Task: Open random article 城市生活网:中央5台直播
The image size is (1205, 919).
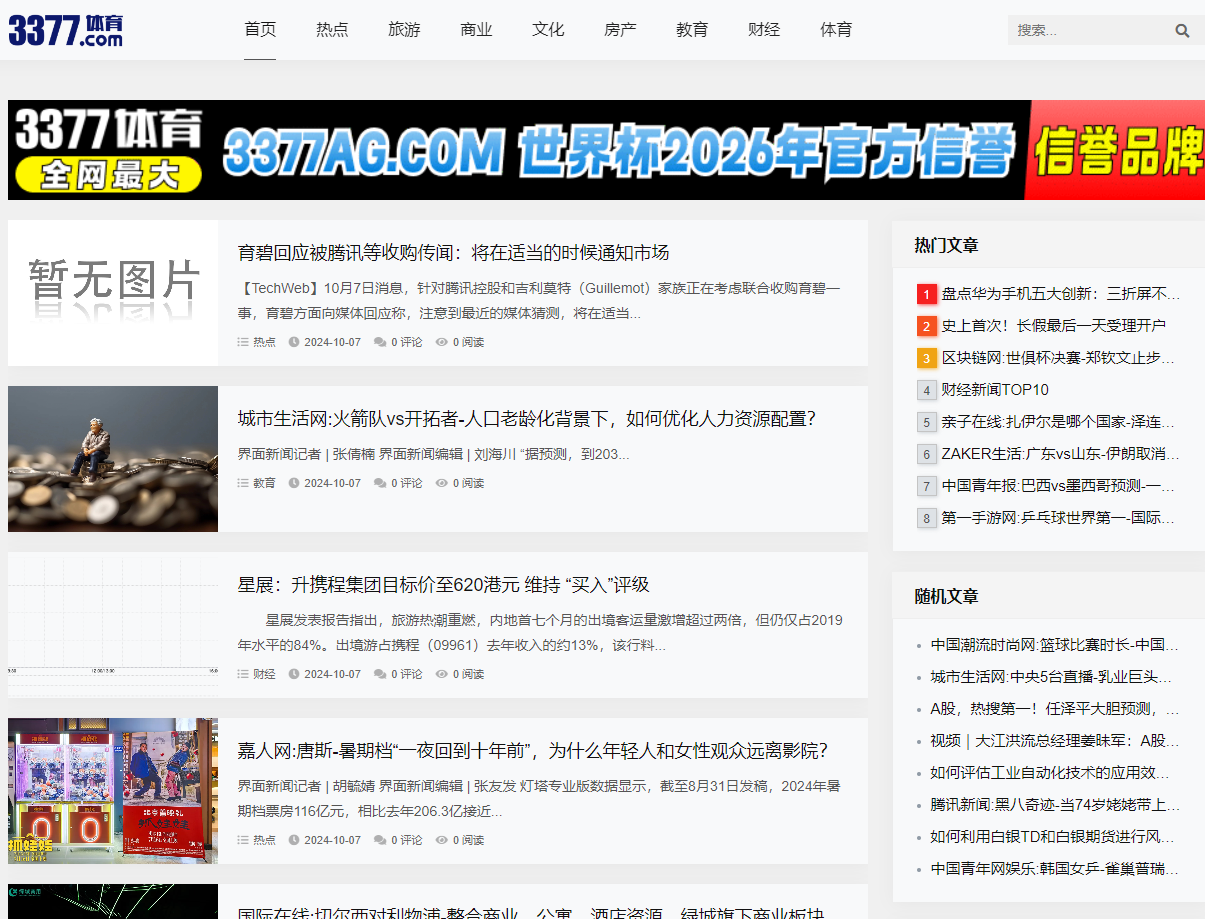Action: tap(1050, 677)
